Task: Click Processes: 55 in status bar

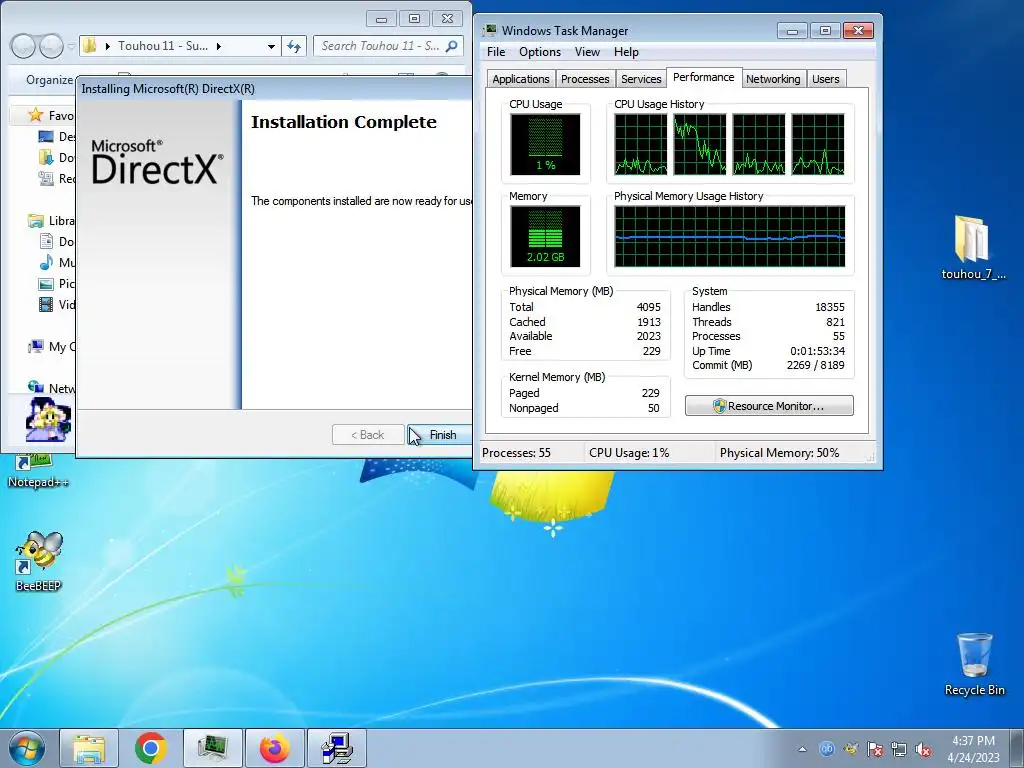Action: [516, 453]
